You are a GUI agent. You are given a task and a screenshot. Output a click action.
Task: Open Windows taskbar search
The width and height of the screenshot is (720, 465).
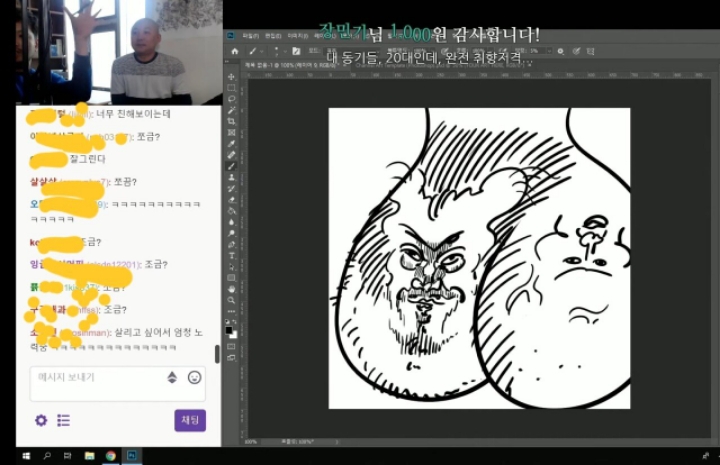coord(47,456)
